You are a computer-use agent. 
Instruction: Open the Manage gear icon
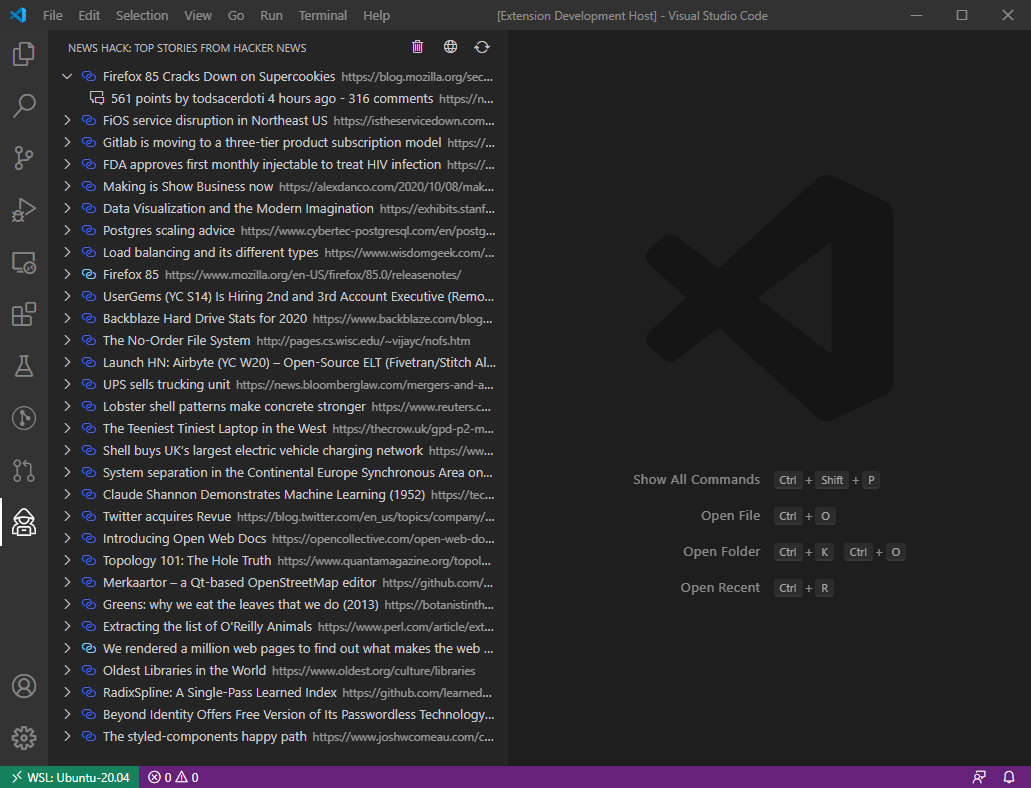(x=24, y=738)
